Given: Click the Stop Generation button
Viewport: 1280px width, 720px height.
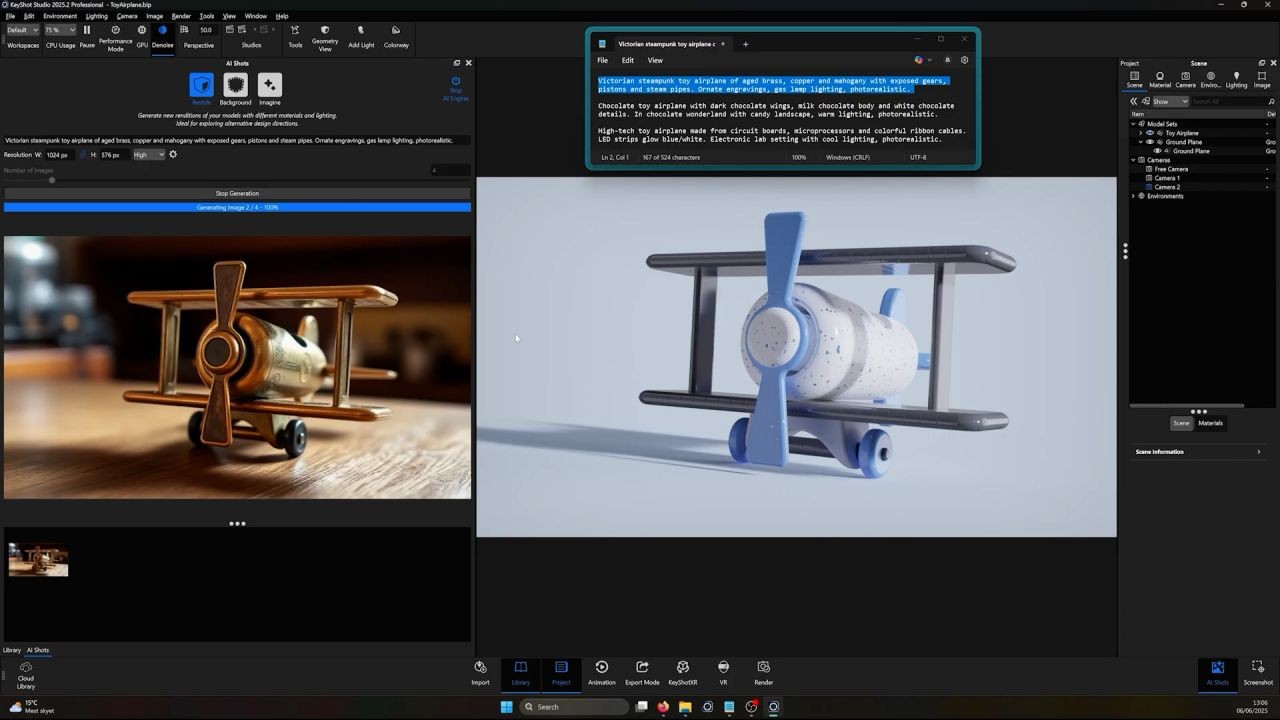Looking at the screenshot, I should click(237, 193).
